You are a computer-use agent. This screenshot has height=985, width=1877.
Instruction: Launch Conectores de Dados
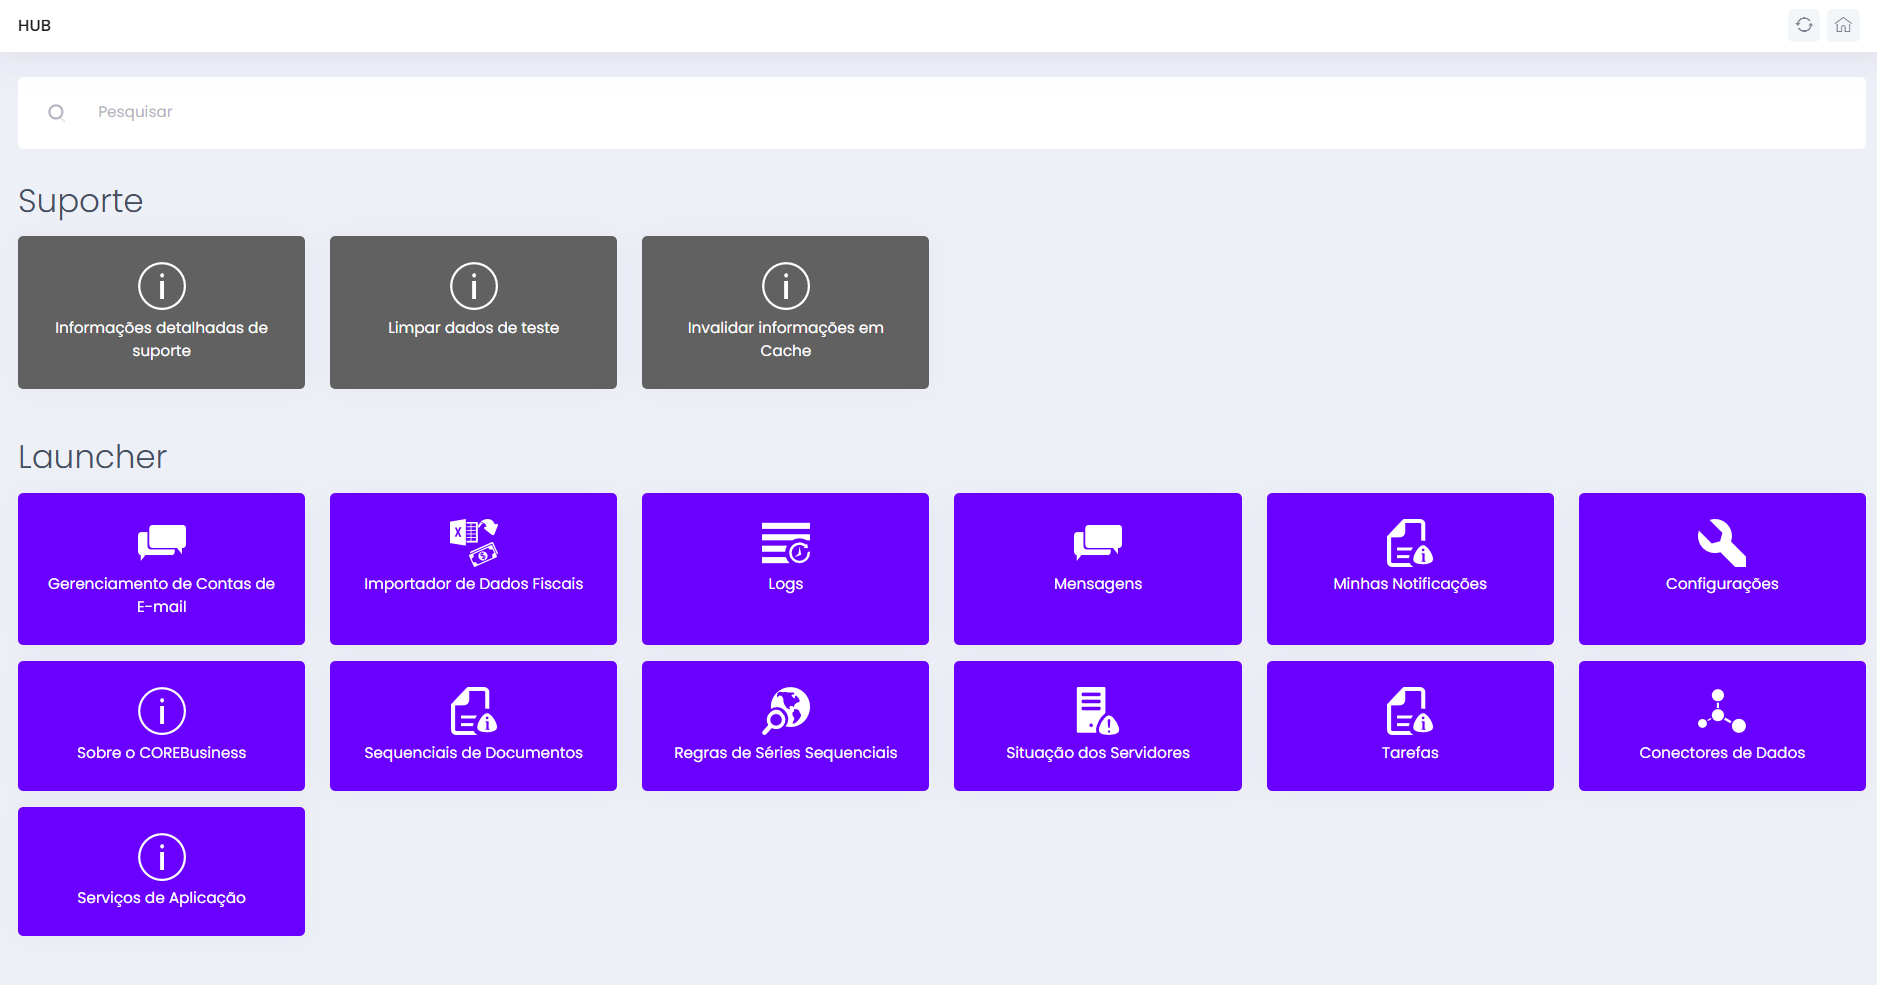coord(1721,725)
